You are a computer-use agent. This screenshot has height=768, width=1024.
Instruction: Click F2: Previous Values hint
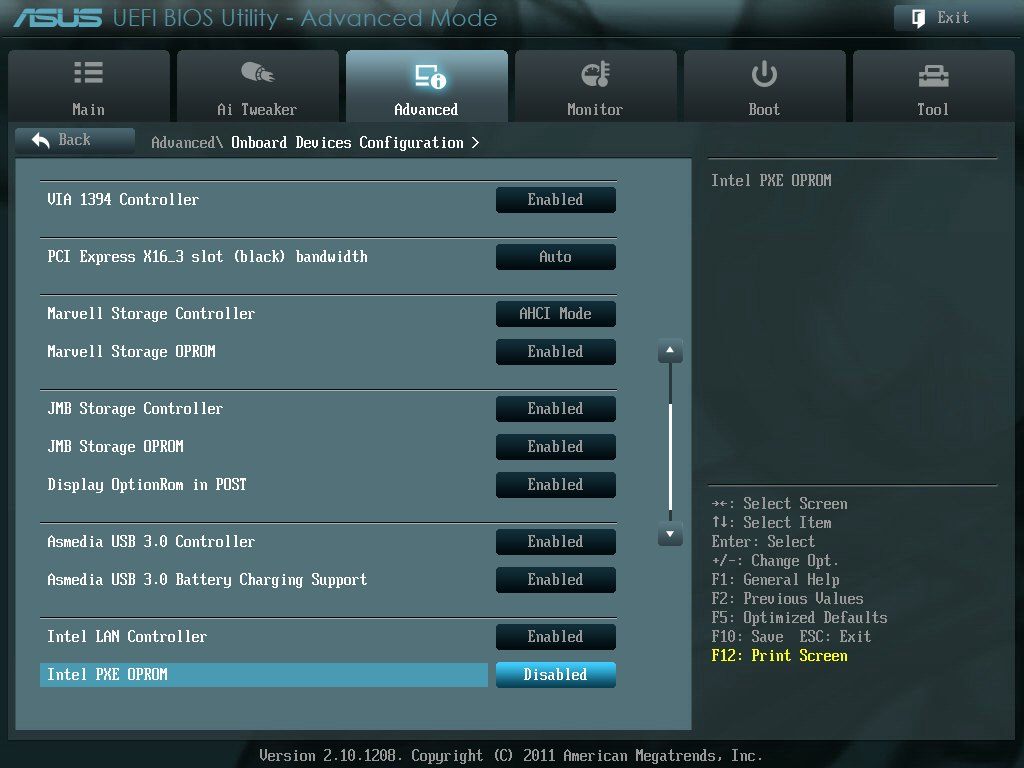click(x=787, y=599)
